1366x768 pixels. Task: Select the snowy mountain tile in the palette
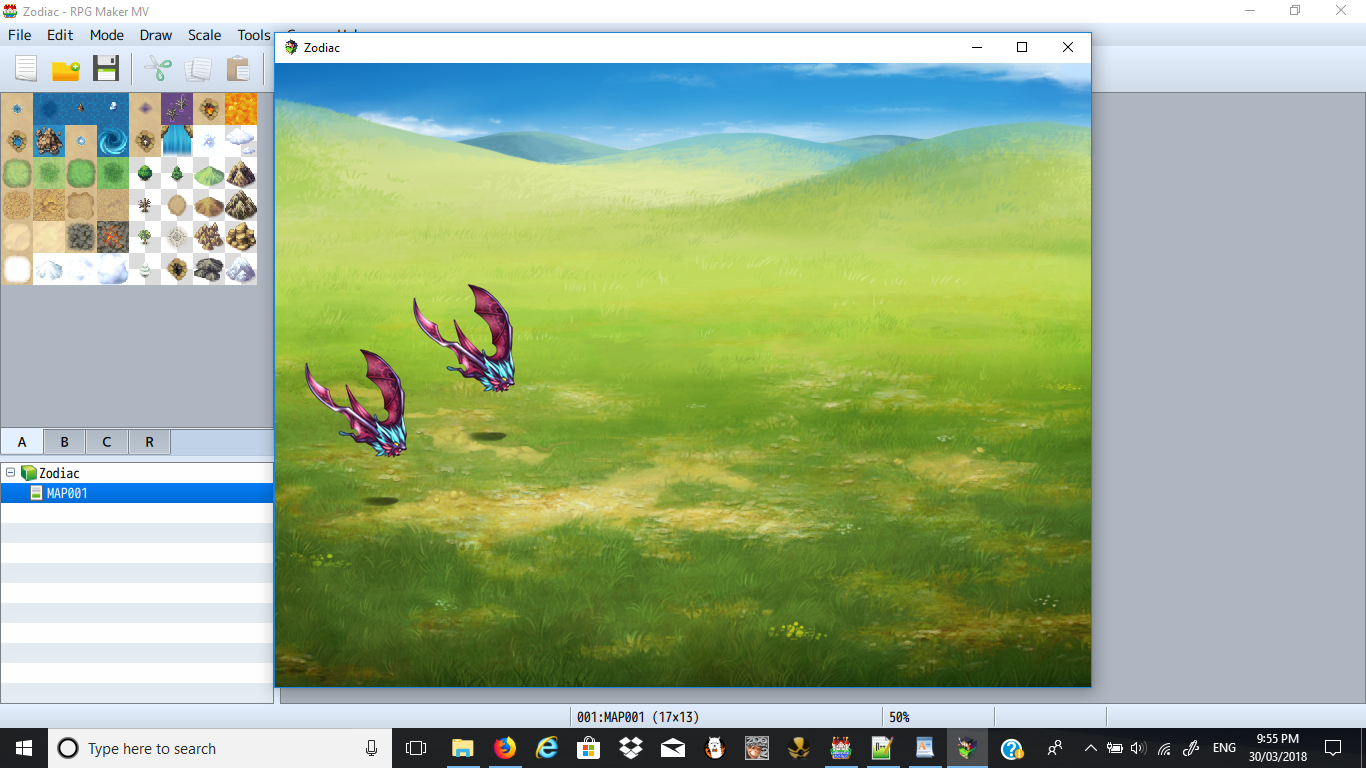[x=241, y=269]
